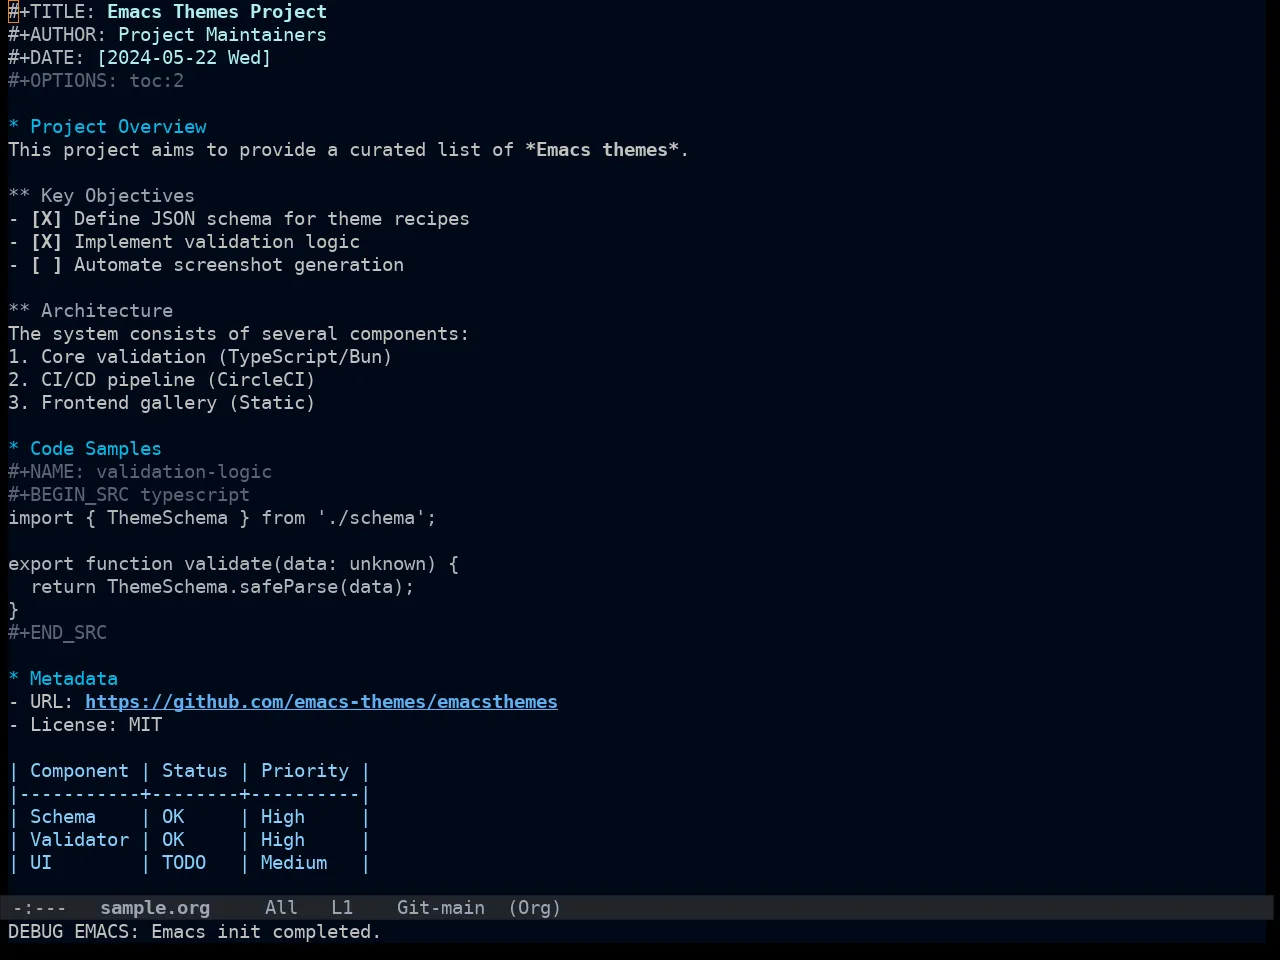The image size is (1280, 960).
Task: Click the UI table cell
Action: click(41, 863)
